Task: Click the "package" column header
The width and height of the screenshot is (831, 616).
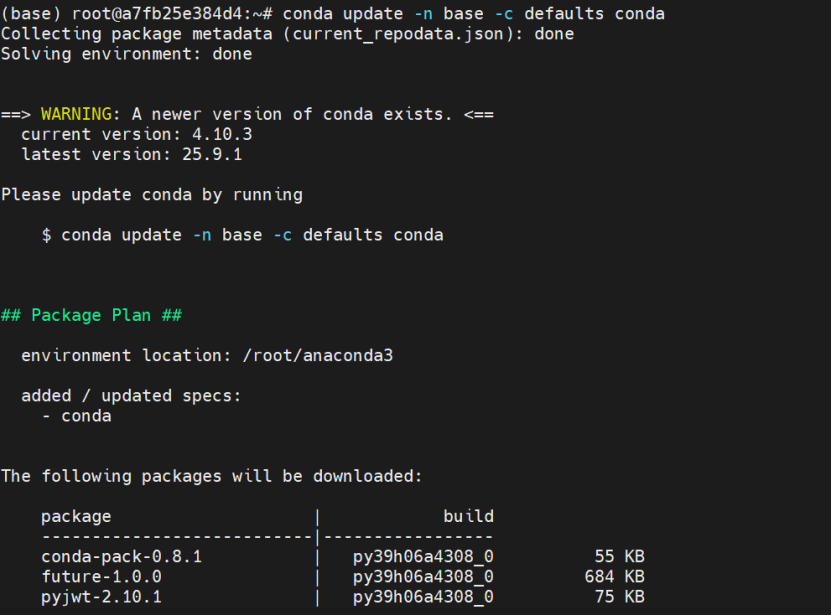Action: point(76,516)
